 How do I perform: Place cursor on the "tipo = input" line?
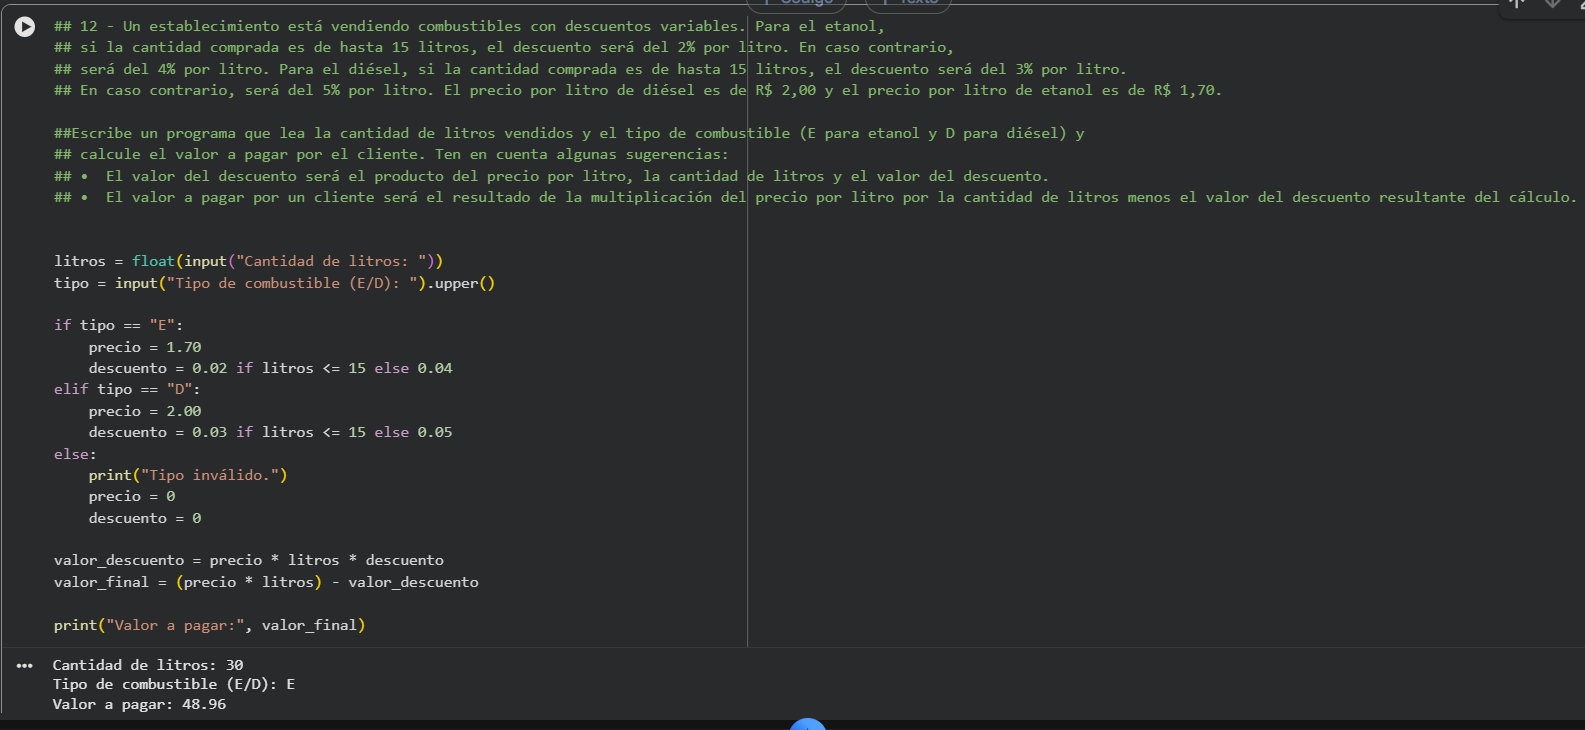tap(274, 283)
